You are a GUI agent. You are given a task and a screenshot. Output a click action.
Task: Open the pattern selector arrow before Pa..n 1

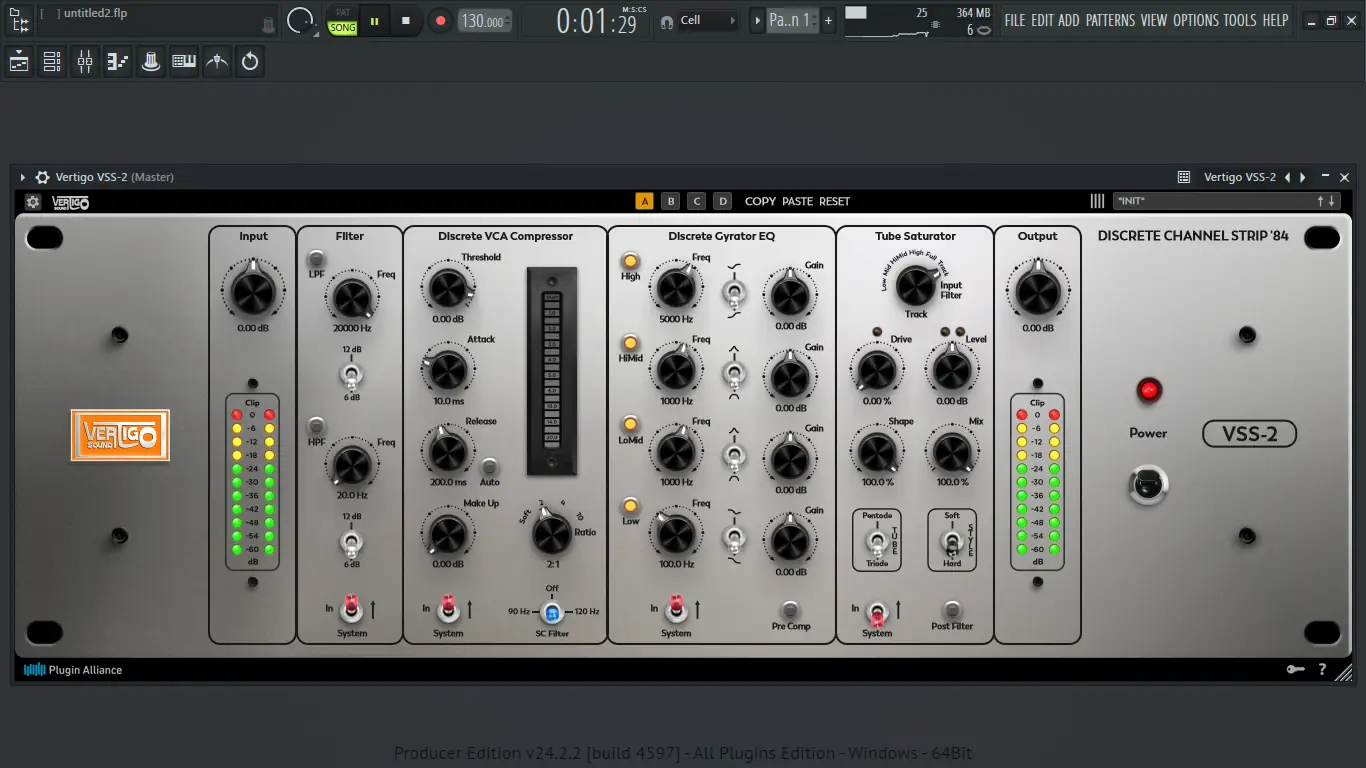coord(757,20)
